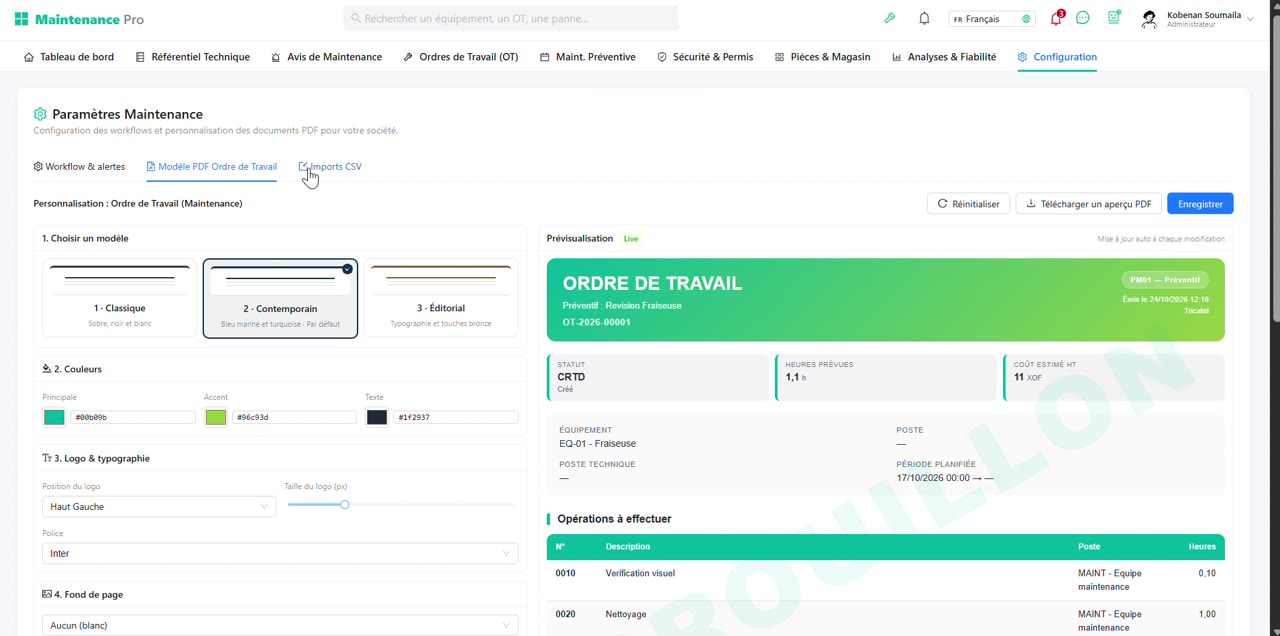Click the Texte dark color swatch
This screenshot has height=636, width=1280.
(377, 417)
